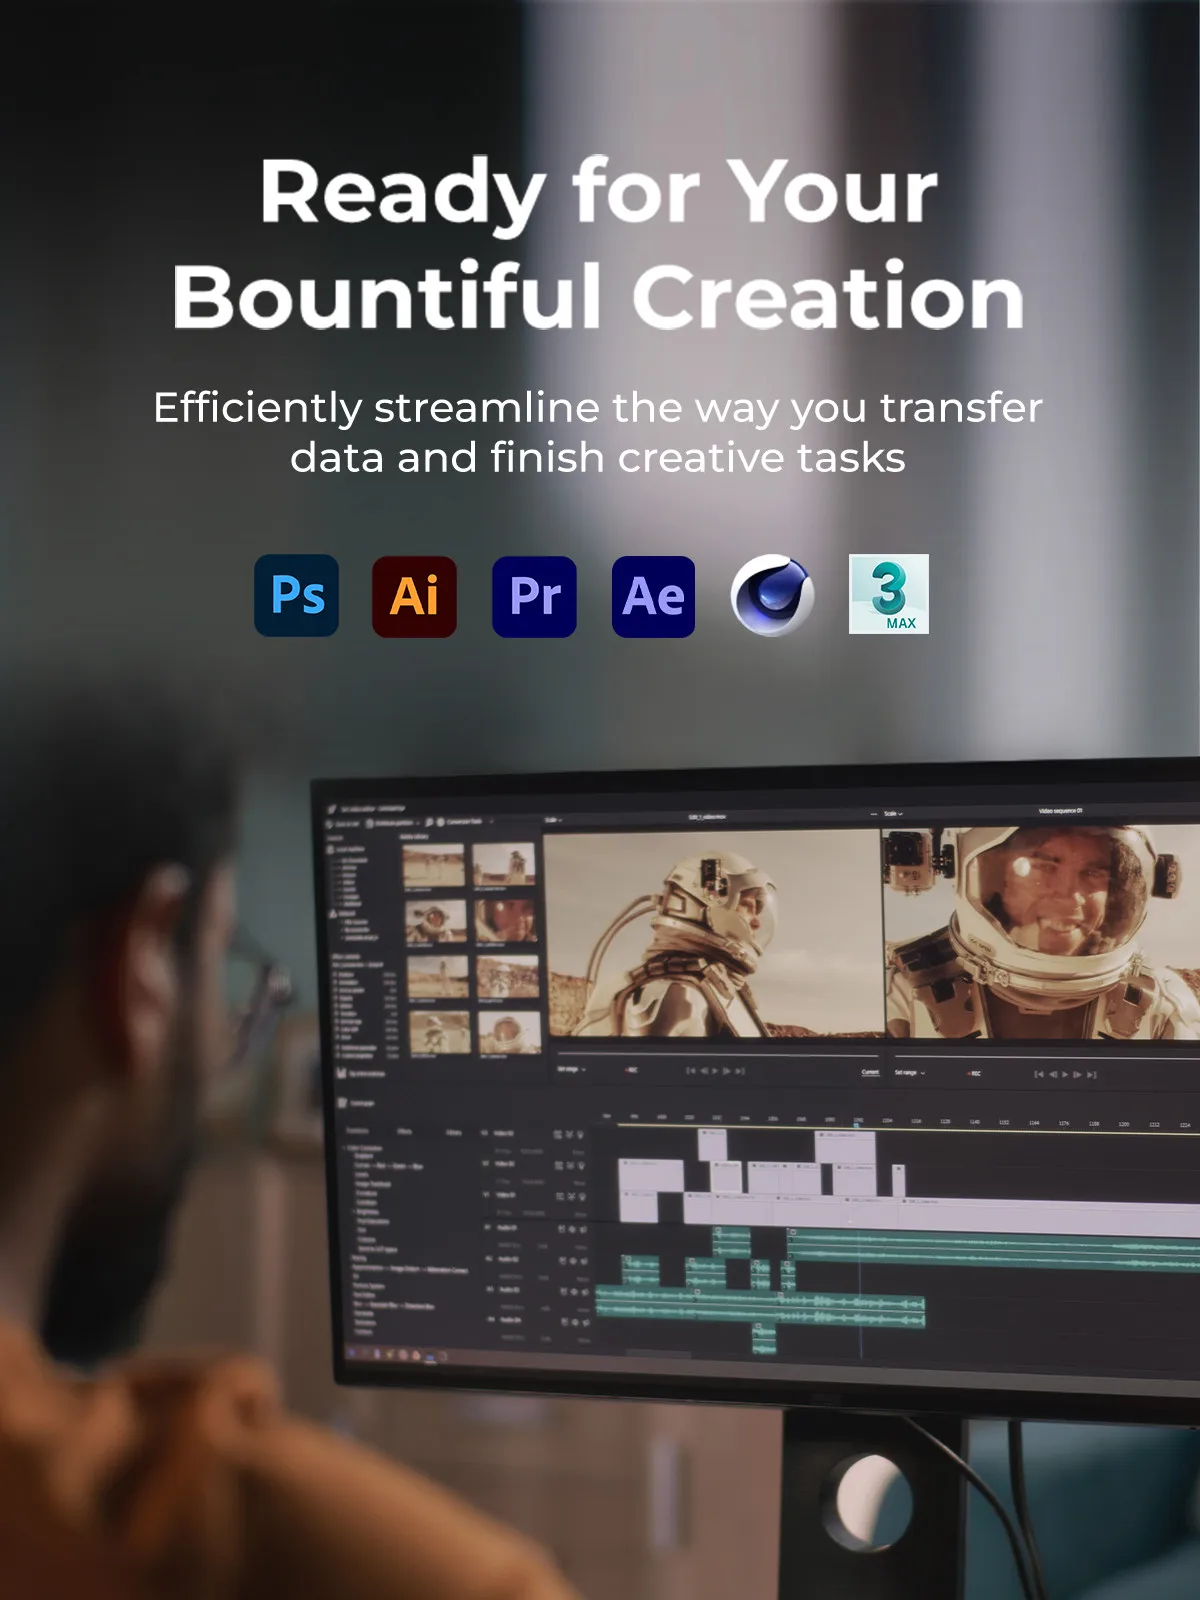Screen dimensions: 1200x1600
Task: Select the 3ds Max icon
Action: (889, 594)
